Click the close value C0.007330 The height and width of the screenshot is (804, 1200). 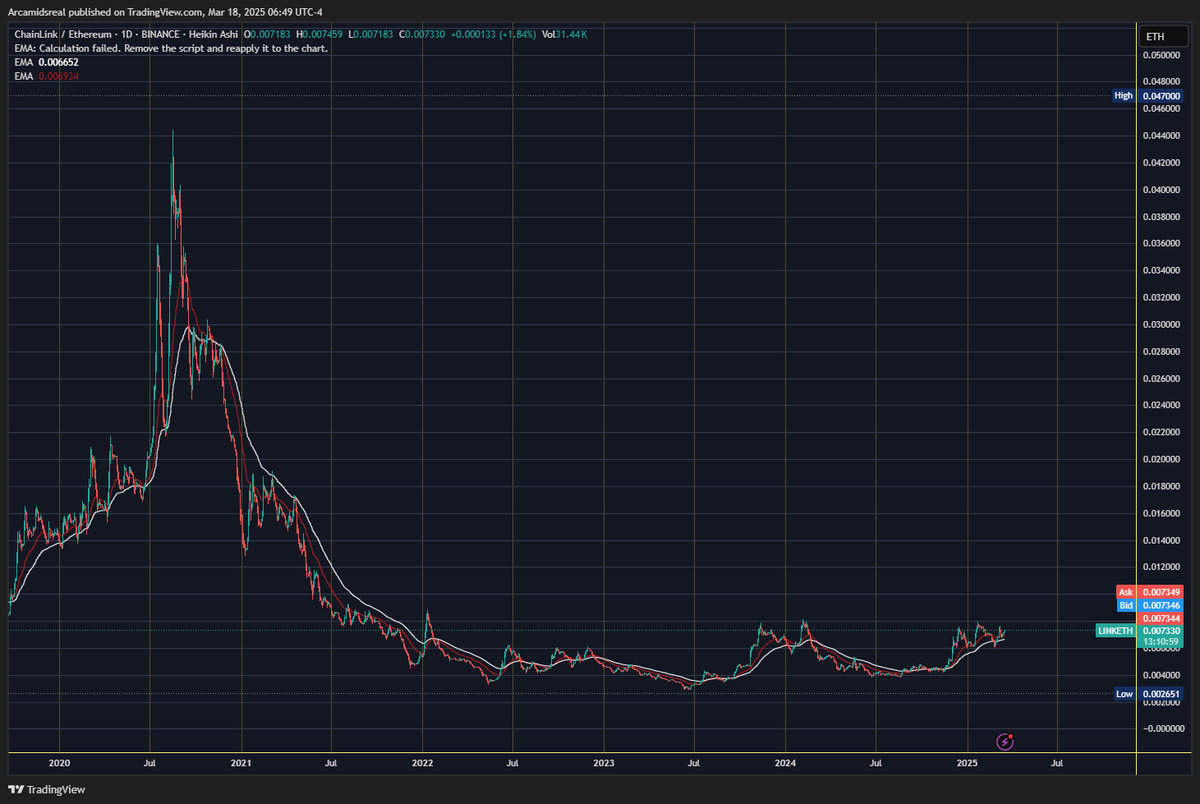tap(424, 35)
